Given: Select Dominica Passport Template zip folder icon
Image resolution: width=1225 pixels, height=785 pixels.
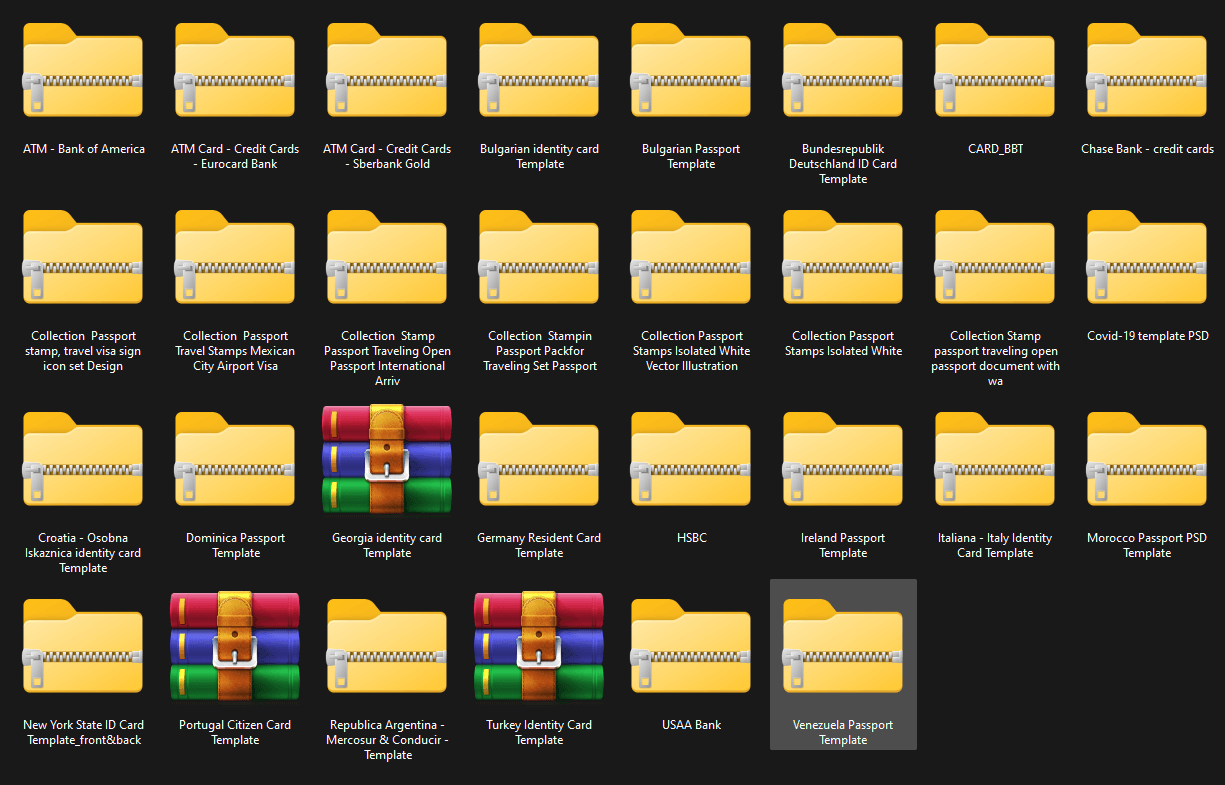Looking at the screenshot, I should (x=235, y=459).
